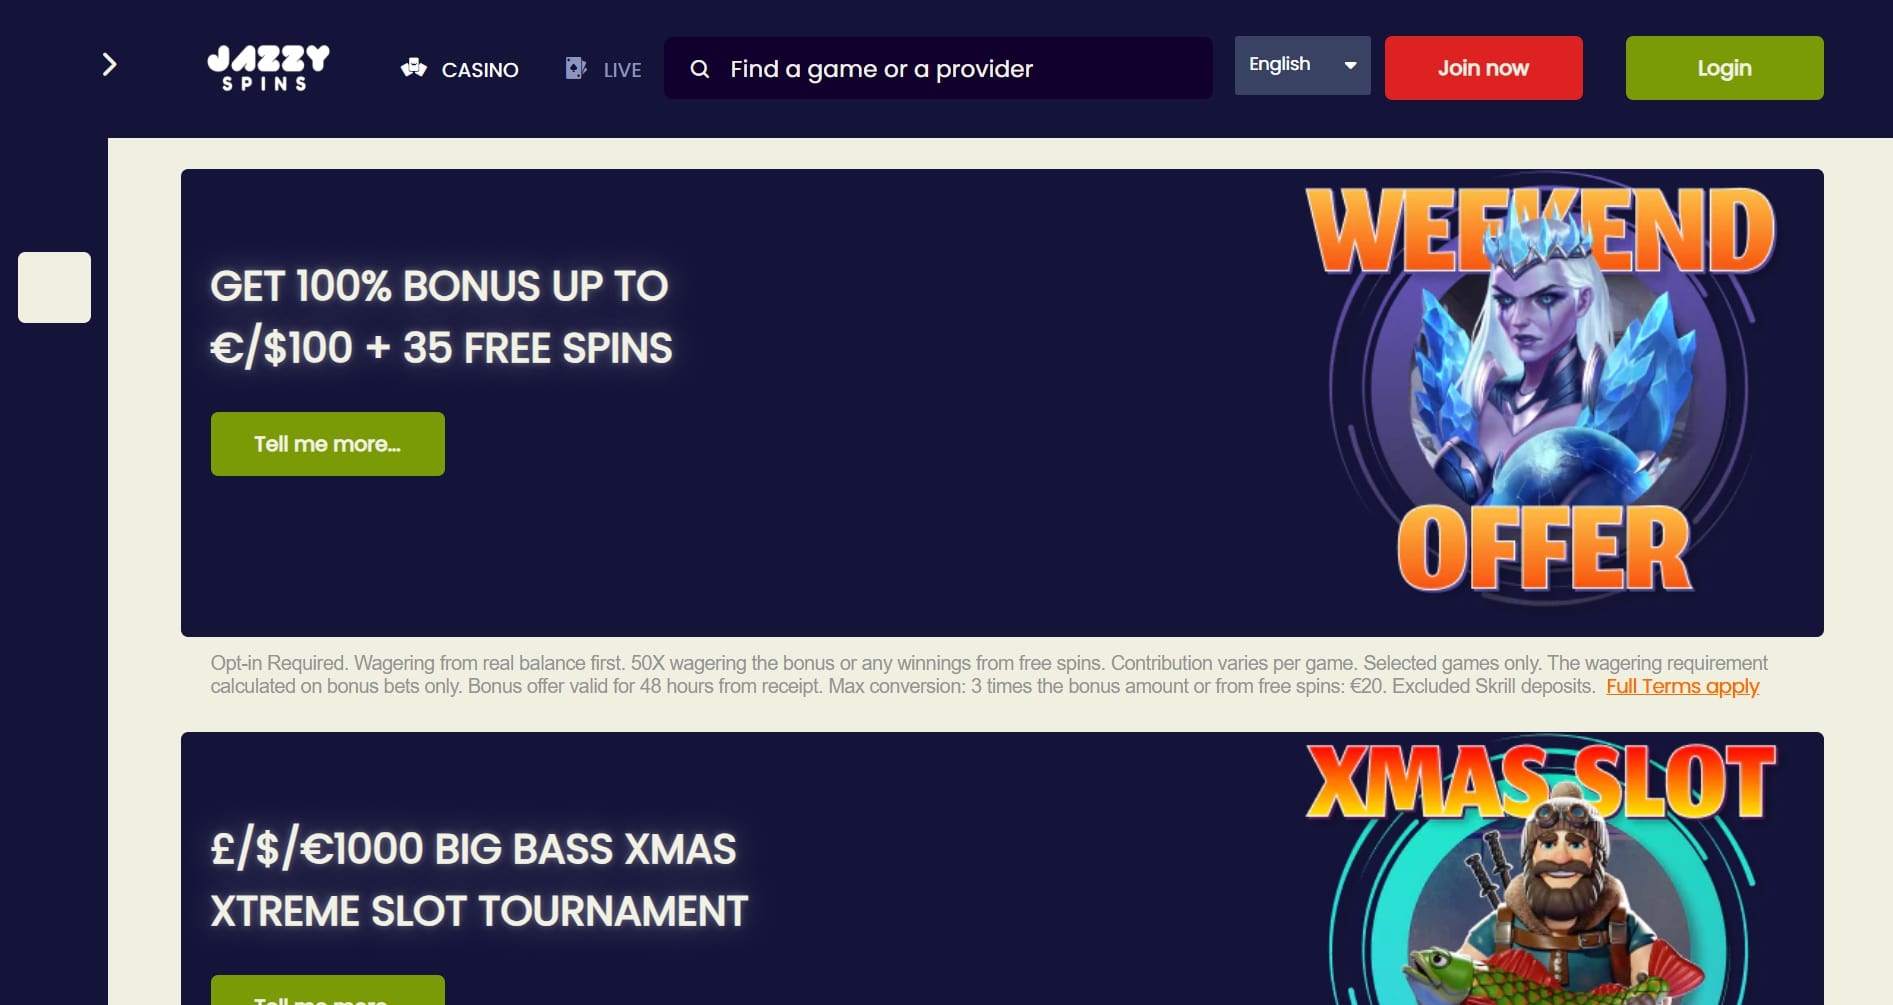This screenshot has height=1005, width=1893.
Task: Open the Full Terms apply link
Action: pos(1682,686)
